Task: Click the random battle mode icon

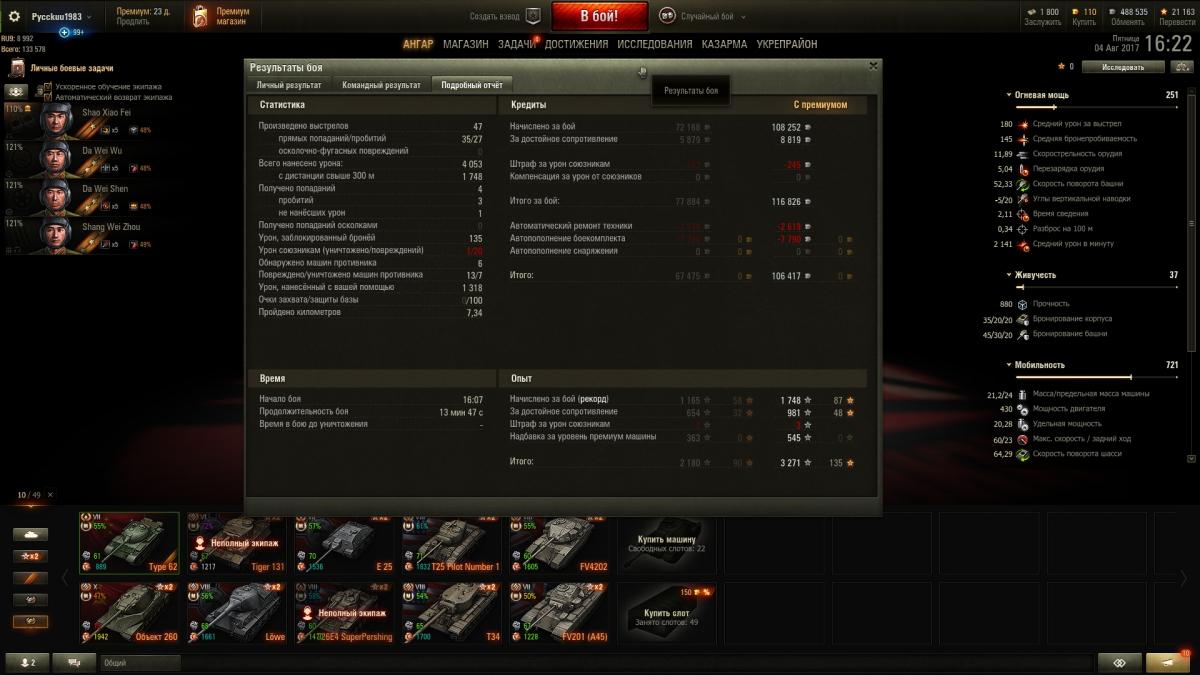Action: click(x=667, y=16)
